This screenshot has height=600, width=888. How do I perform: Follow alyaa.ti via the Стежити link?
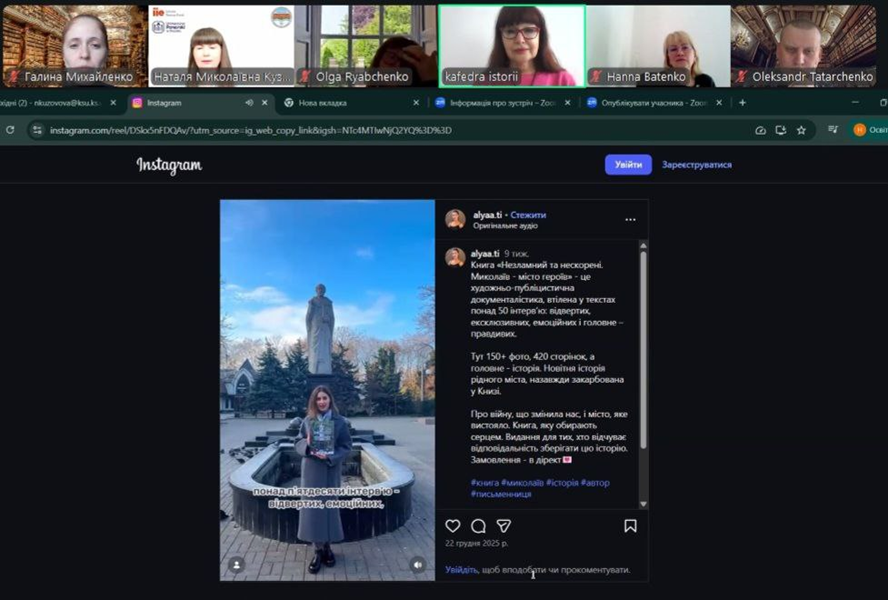click(x=528, y=215)
